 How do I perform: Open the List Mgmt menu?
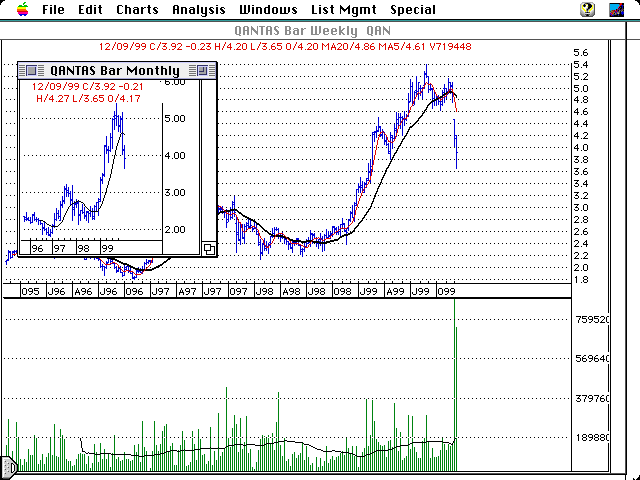point(344,9)
